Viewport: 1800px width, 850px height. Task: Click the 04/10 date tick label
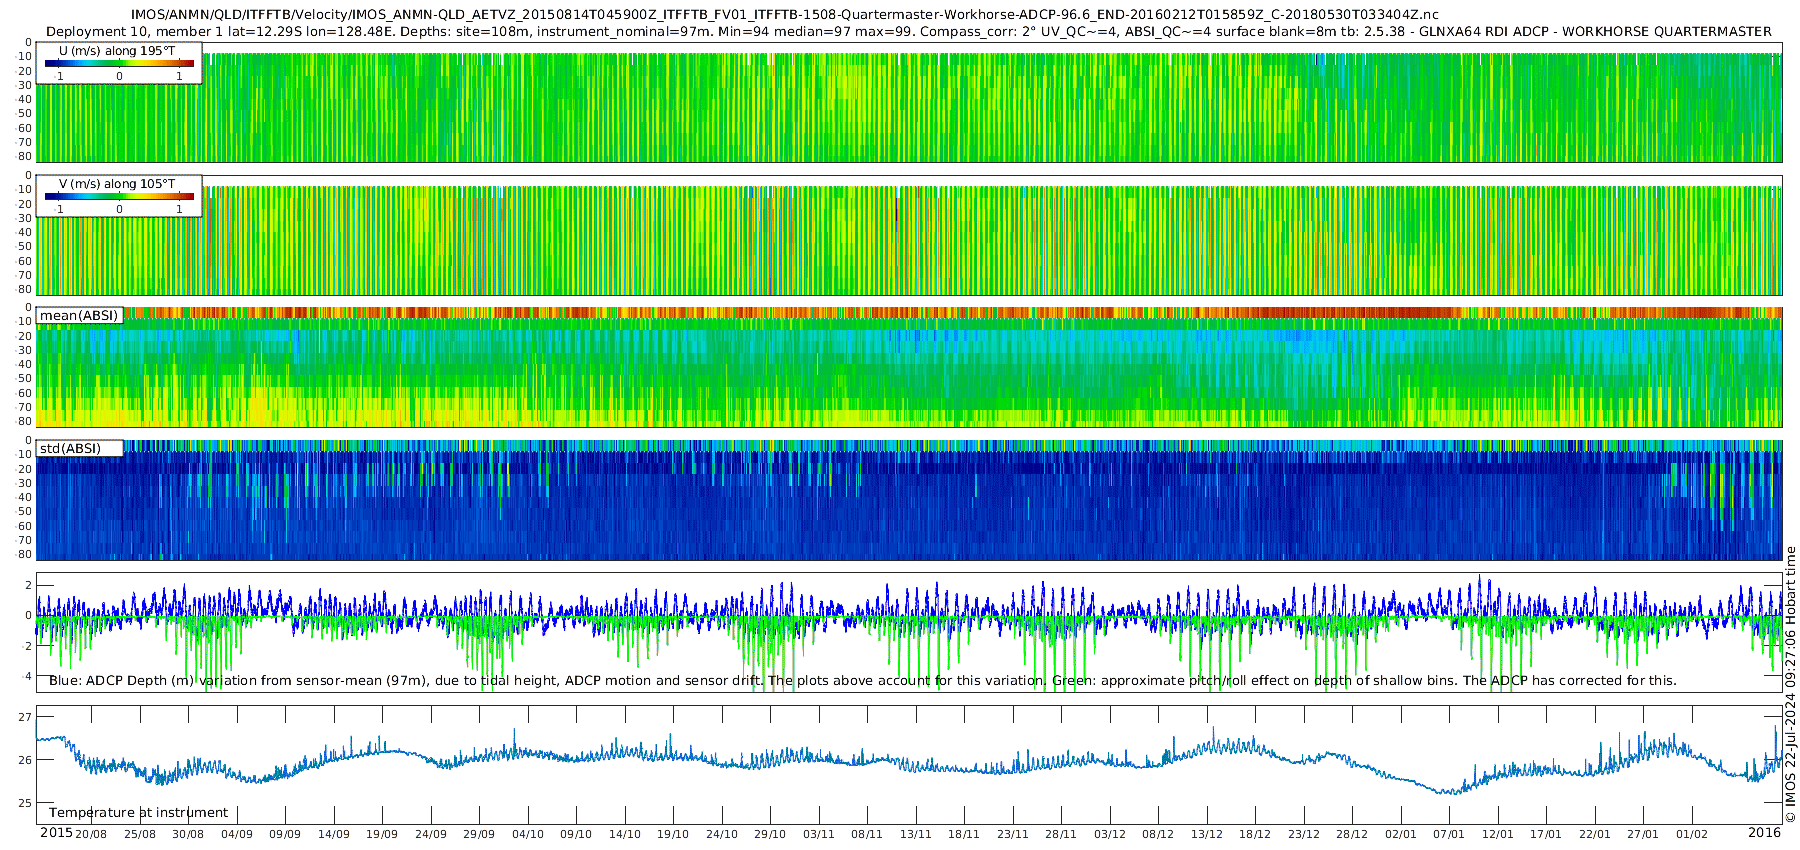coord(528,834)
